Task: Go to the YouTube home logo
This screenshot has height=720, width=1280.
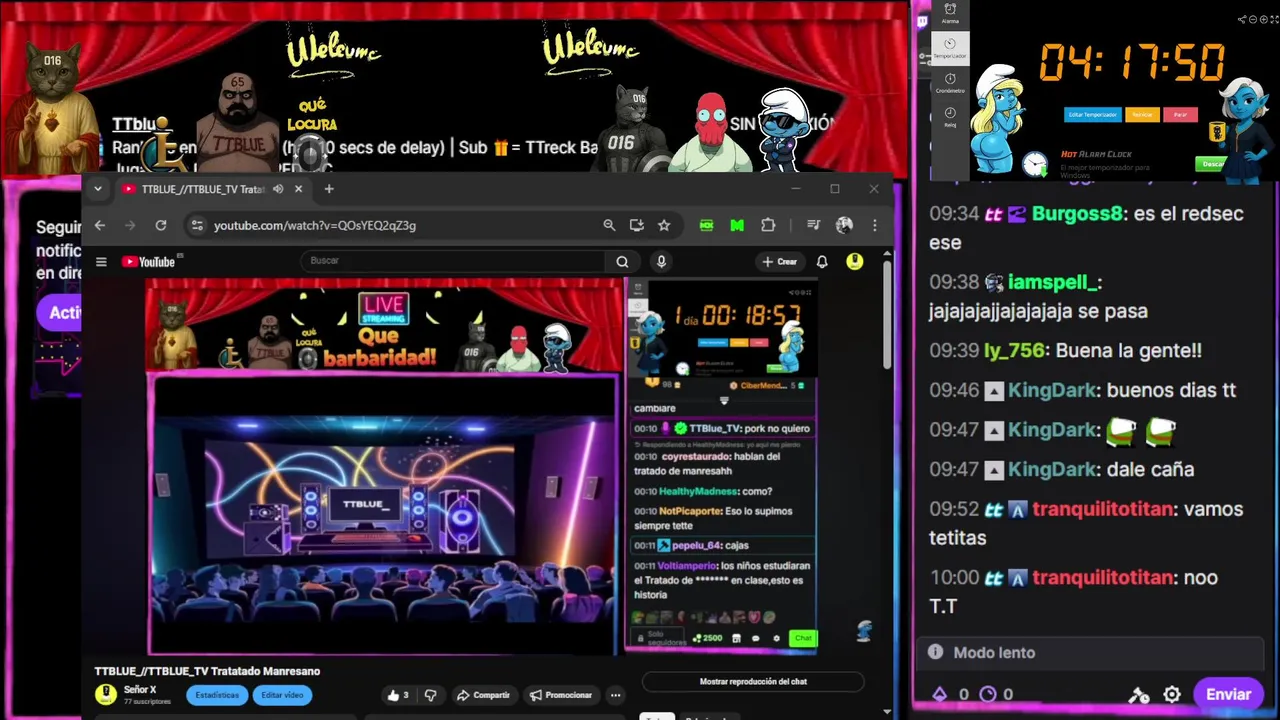Action: tap(151, 262)
